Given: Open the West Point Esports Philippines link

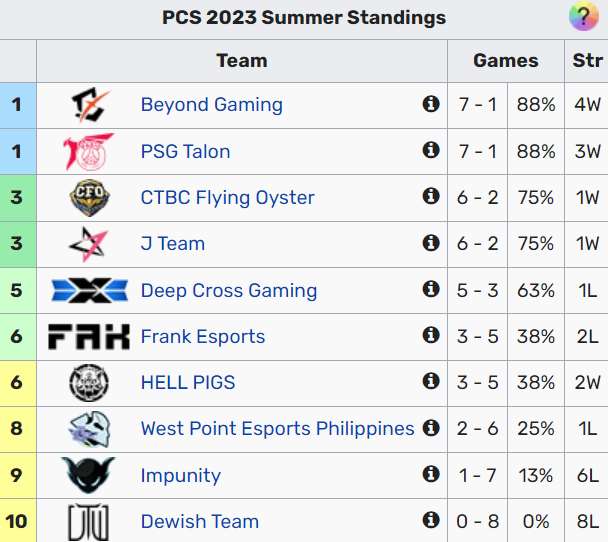Looking at the screenshot, I should (277, 429).
